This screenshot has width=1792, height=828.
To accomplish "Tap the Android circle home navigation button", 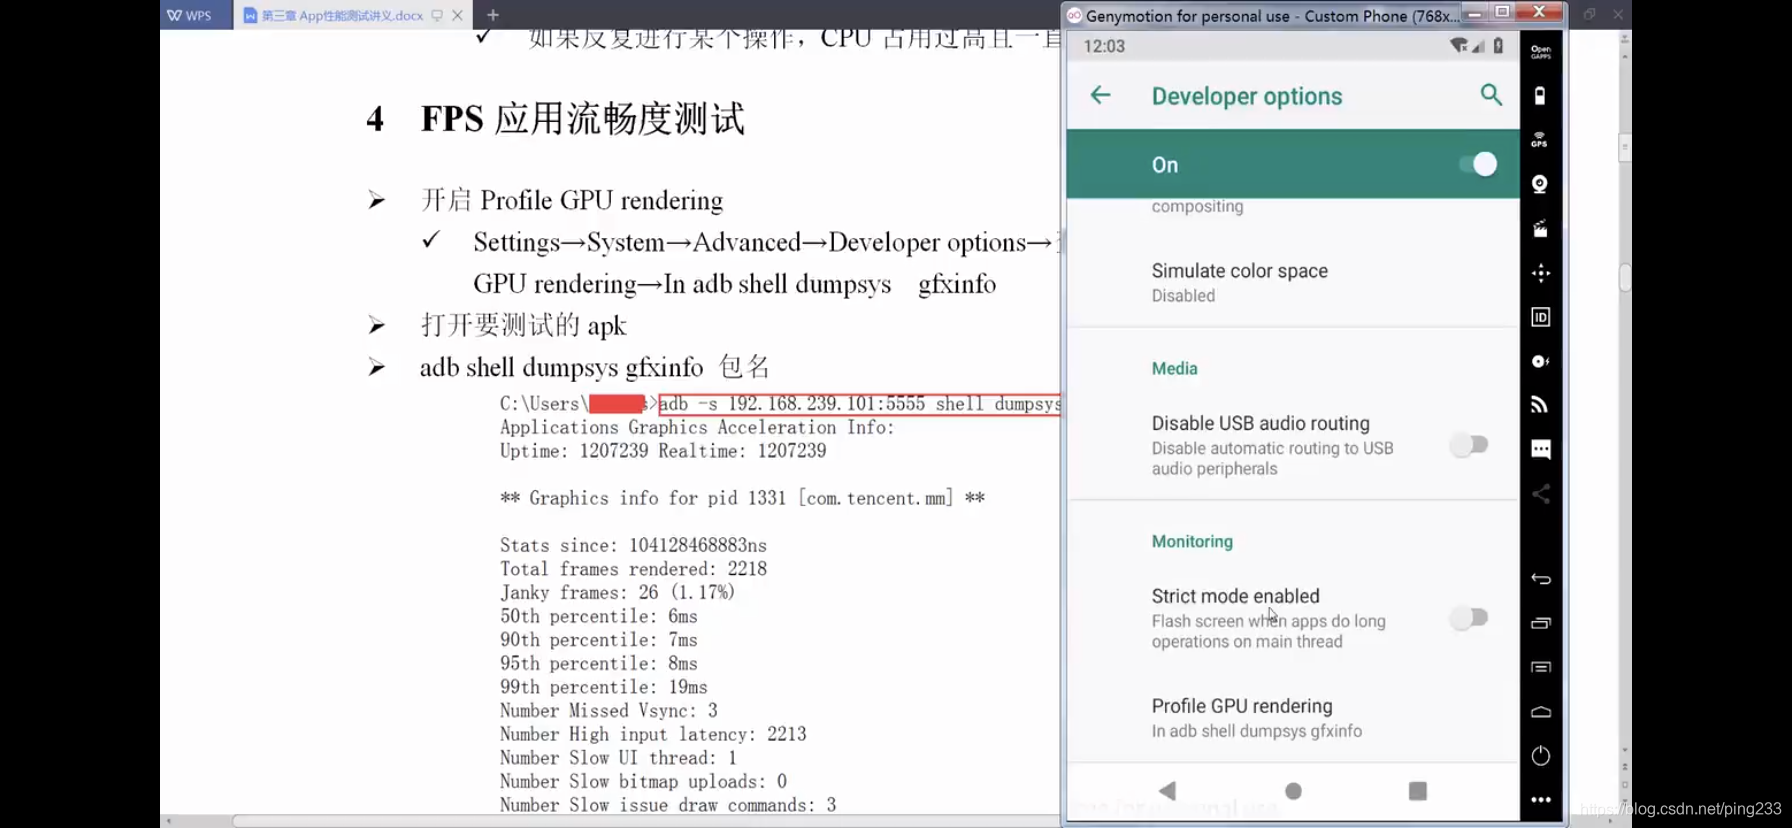I will coord(1293,791).
